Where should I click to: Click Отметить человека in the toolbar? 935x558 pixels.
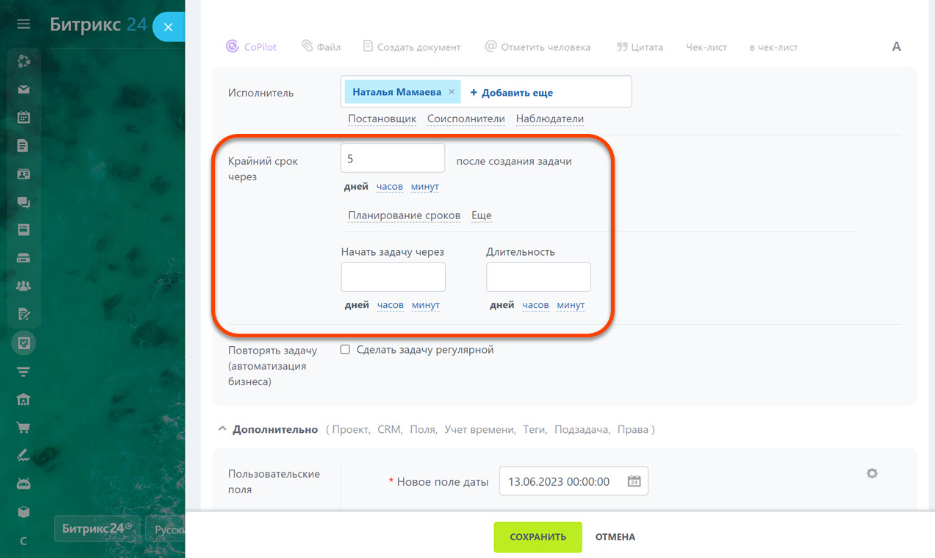click(x=537, y=47)
